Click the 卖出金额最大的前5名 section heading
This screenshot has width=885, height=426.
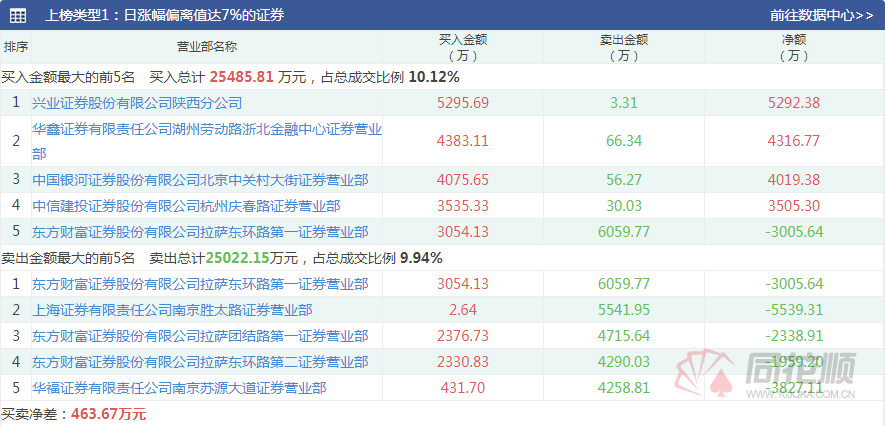[68, 258]
